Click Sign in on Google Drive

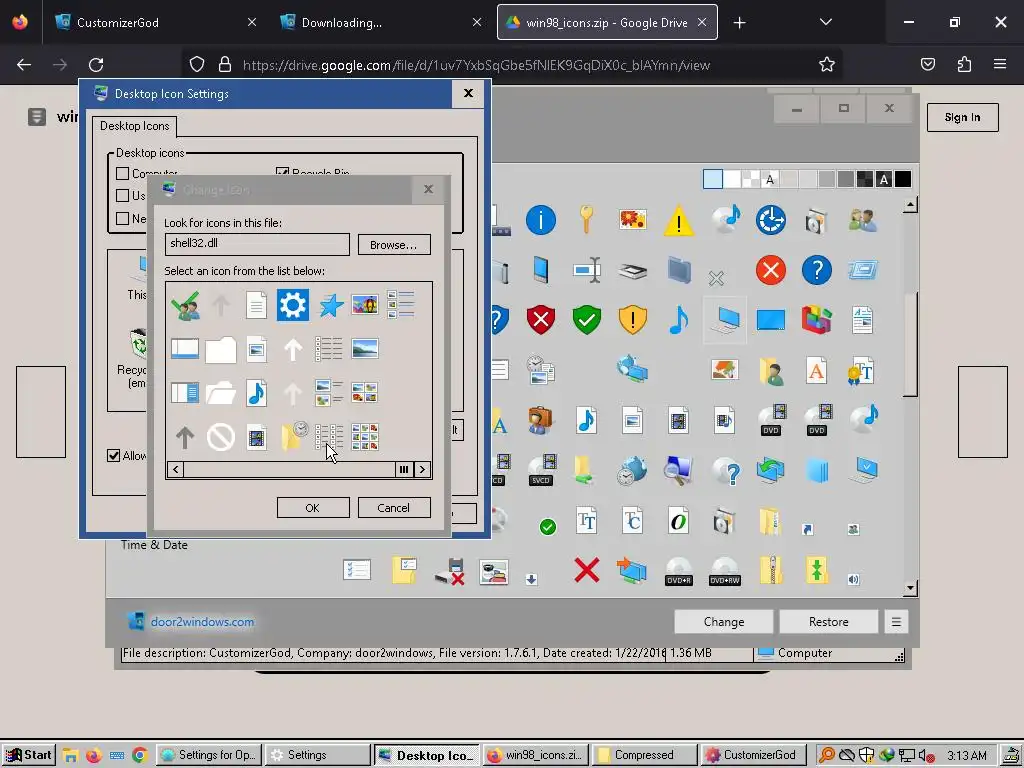[963, 118]
